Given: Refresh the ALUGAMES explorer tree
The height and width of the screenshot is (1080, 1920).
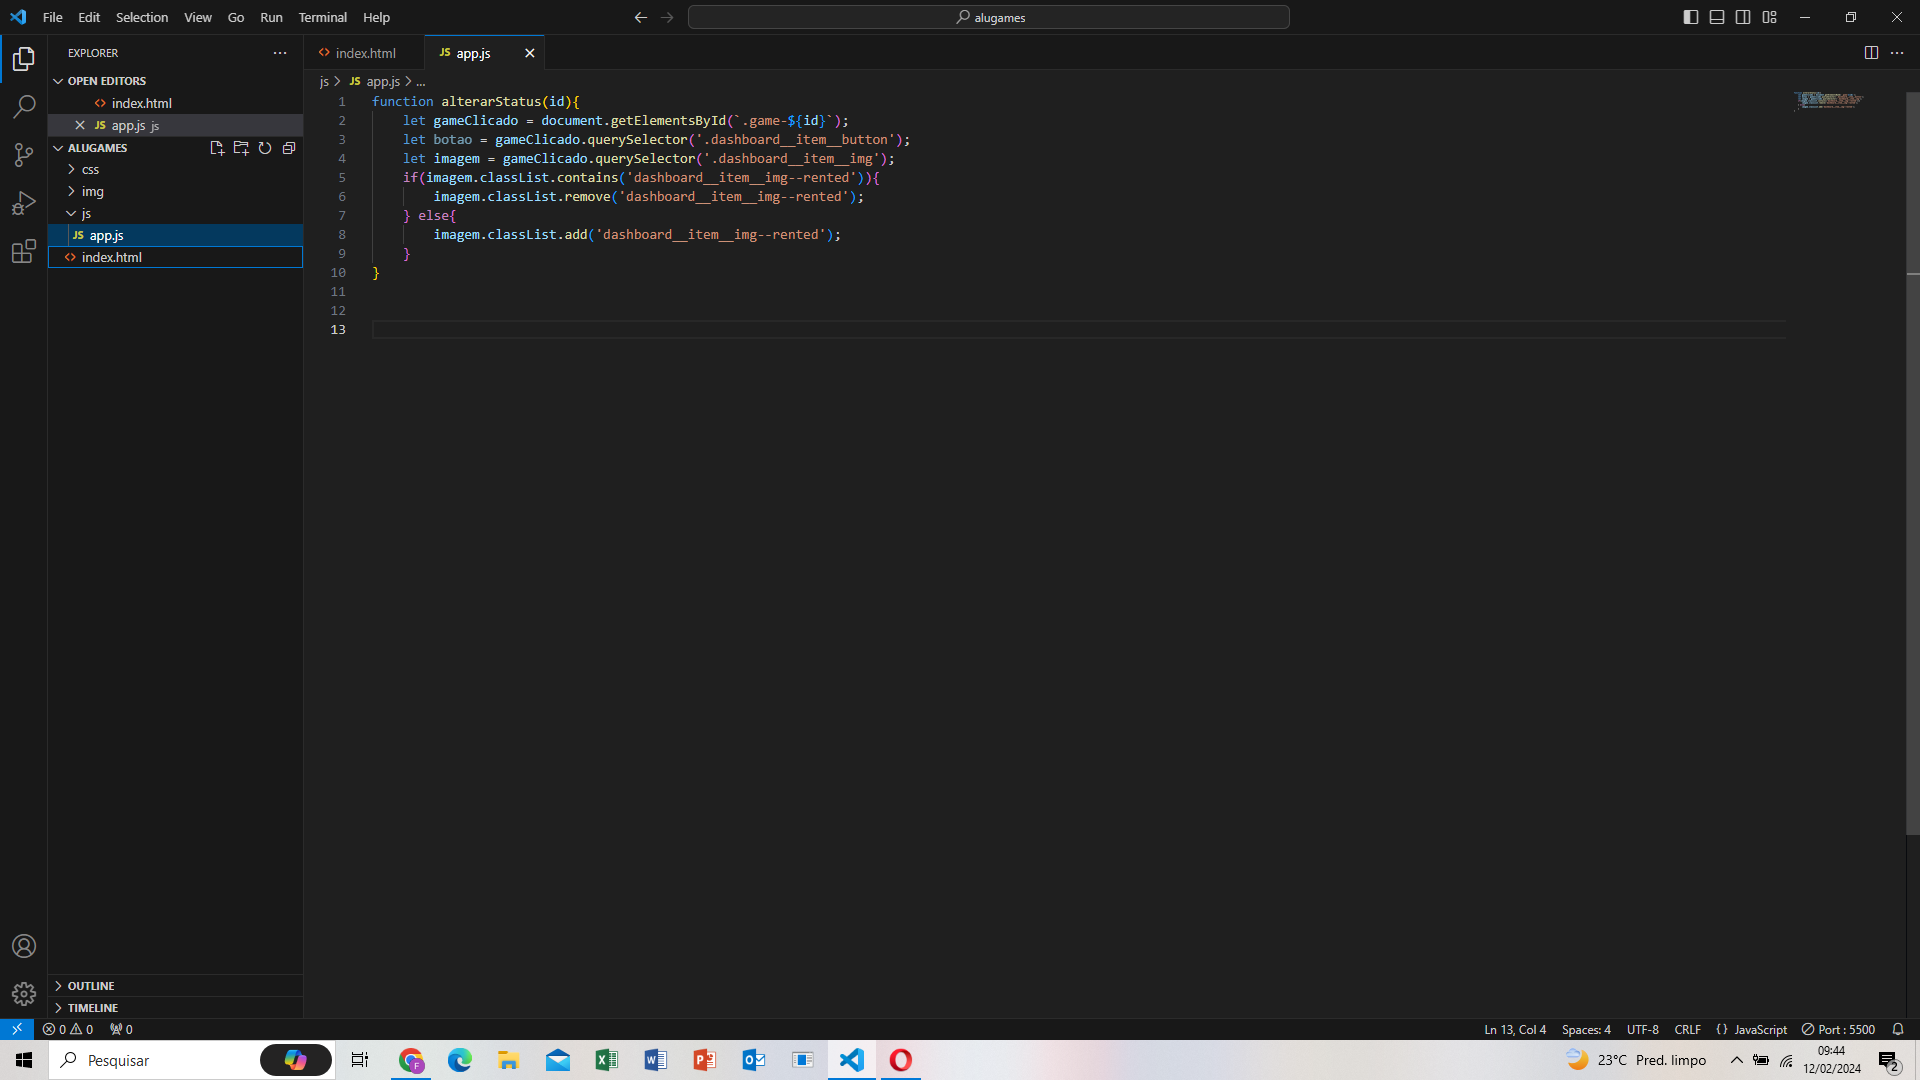Looking at the screenshot, I should 265,148.
